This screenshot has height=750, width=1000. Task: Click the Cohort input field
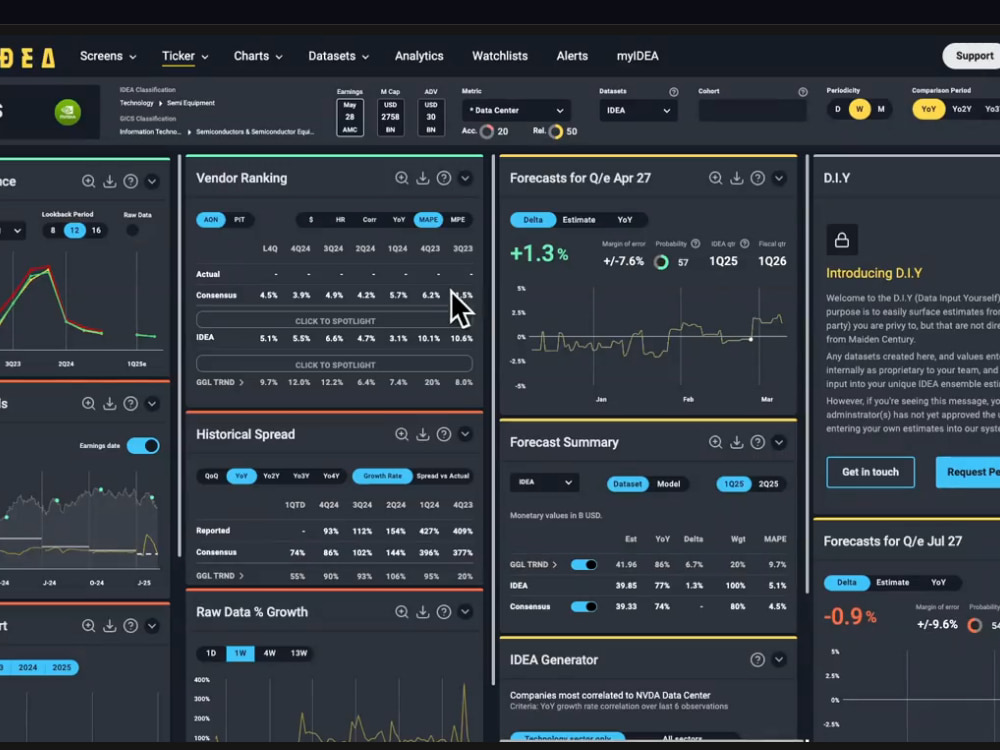point(753,110)
